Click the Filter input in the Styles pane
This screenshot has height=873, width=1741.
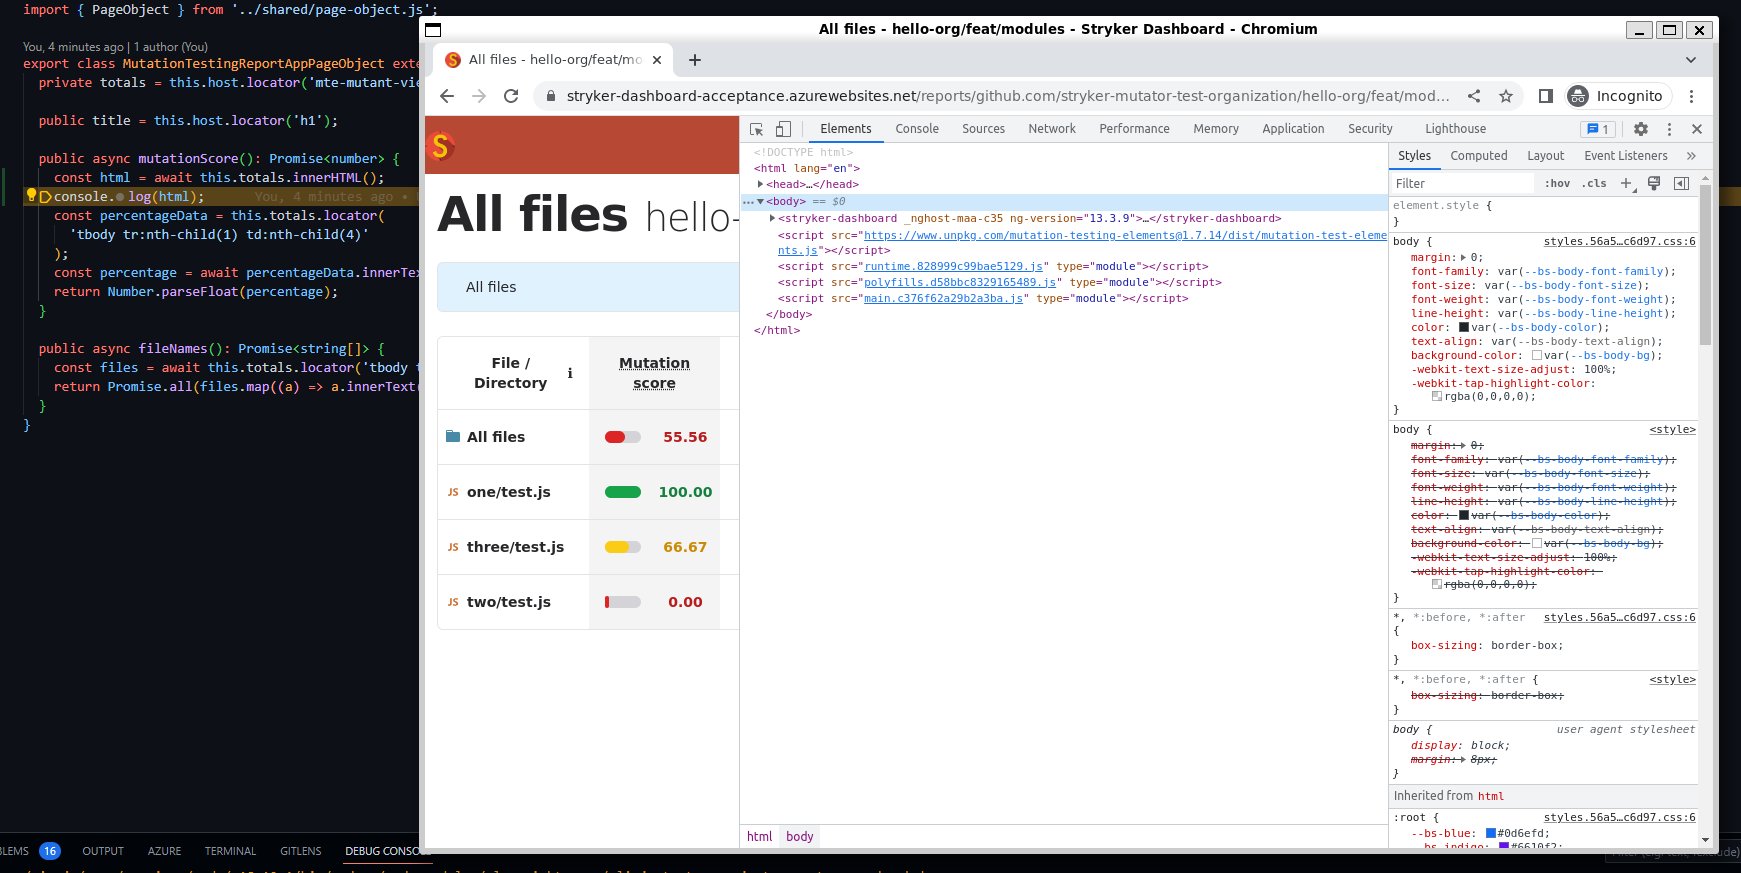pos(1462,183)
